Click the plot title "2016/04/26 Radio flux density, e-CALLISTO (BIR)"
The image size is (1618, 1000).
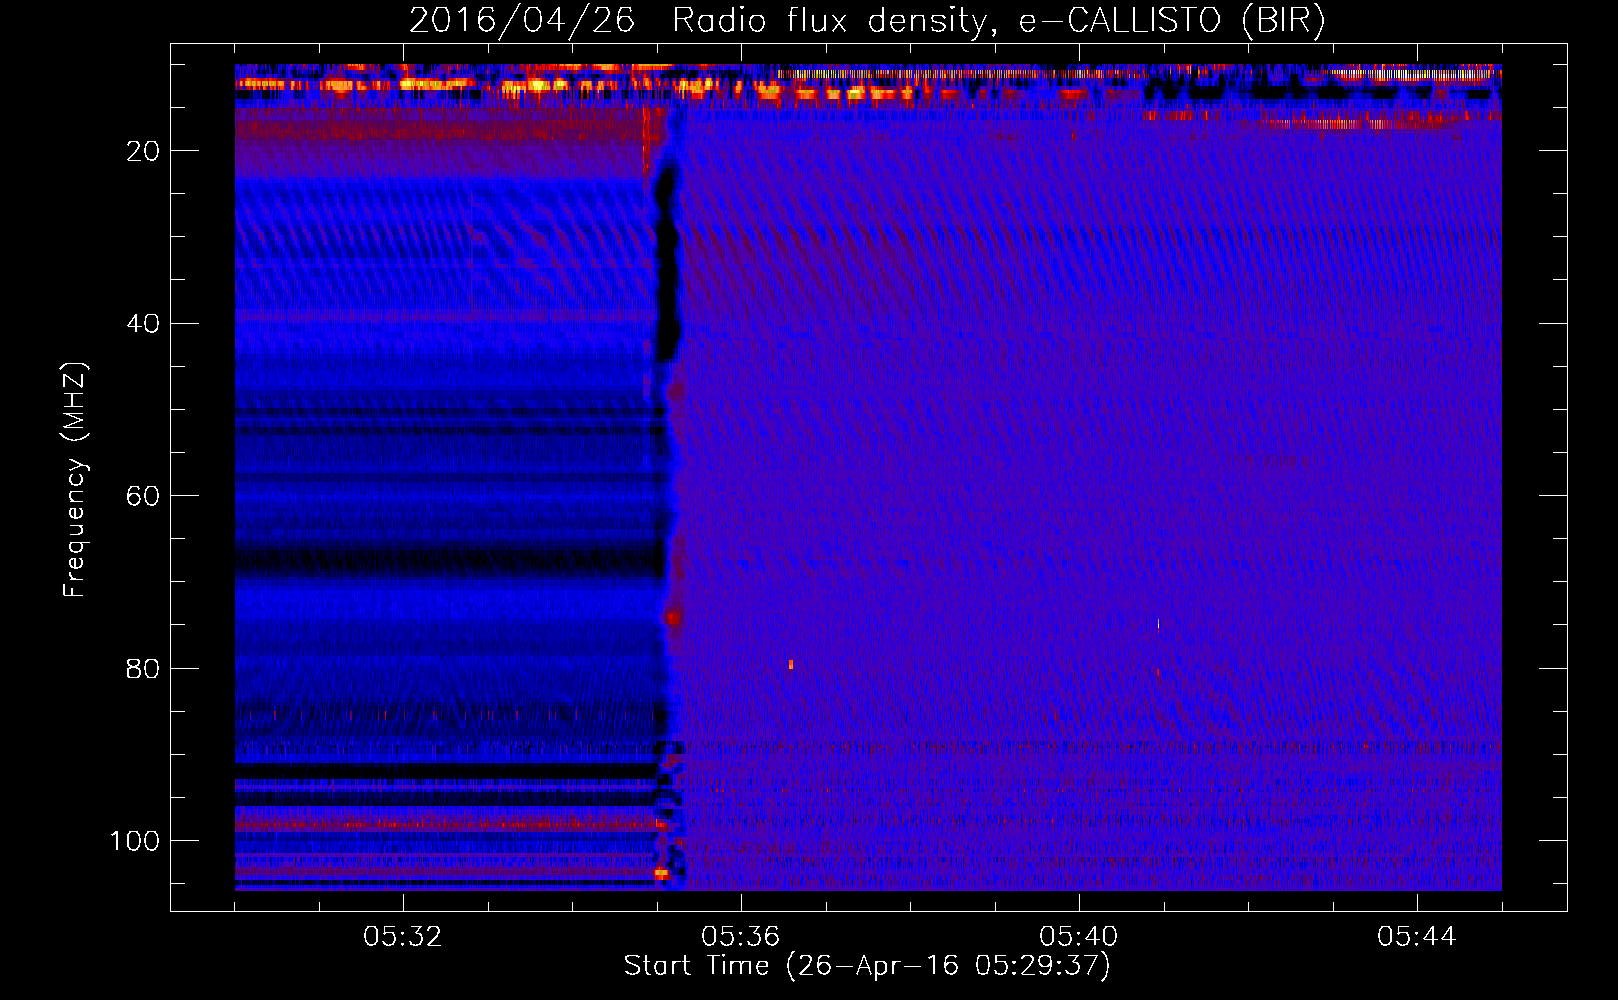pos(867,21)
